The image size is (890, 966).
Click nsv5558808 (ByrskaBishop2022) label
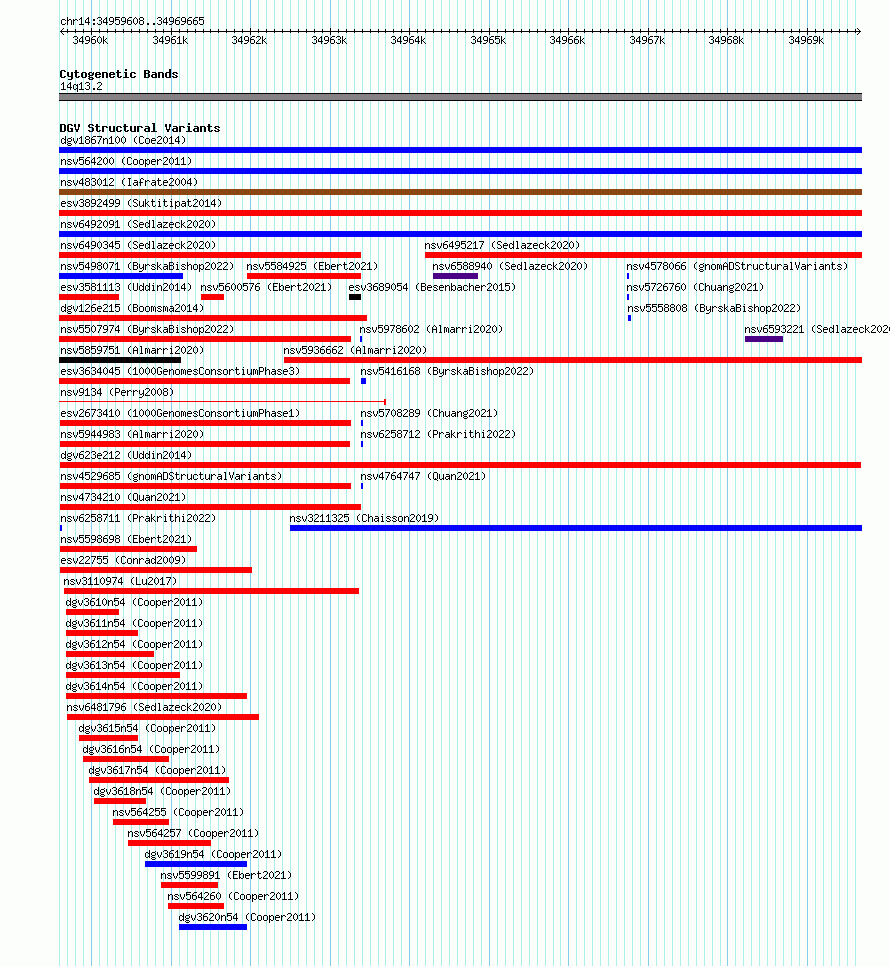714,308
